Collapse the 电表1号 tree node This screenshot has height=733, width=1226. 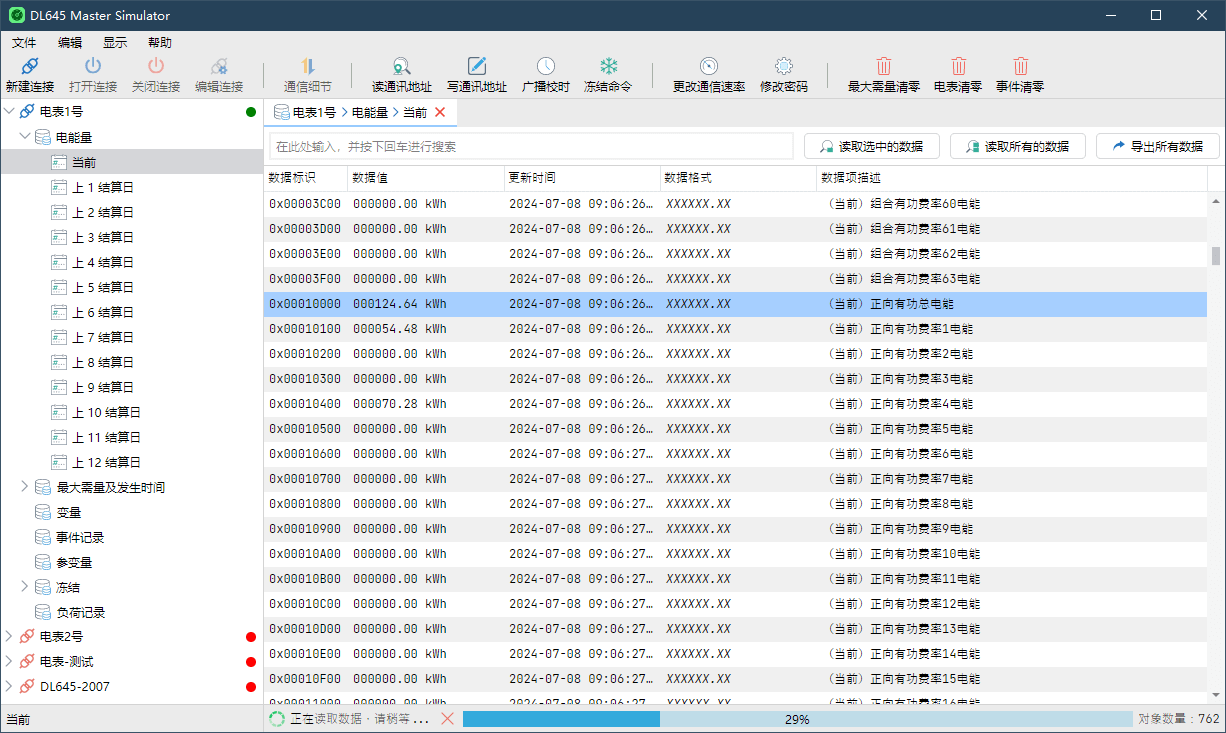10,112
